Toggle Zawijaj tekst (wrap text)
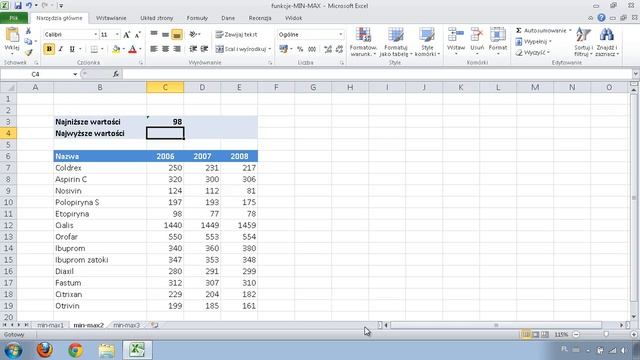The height and width of the screenshot is (360, 640). coord(236,35)
